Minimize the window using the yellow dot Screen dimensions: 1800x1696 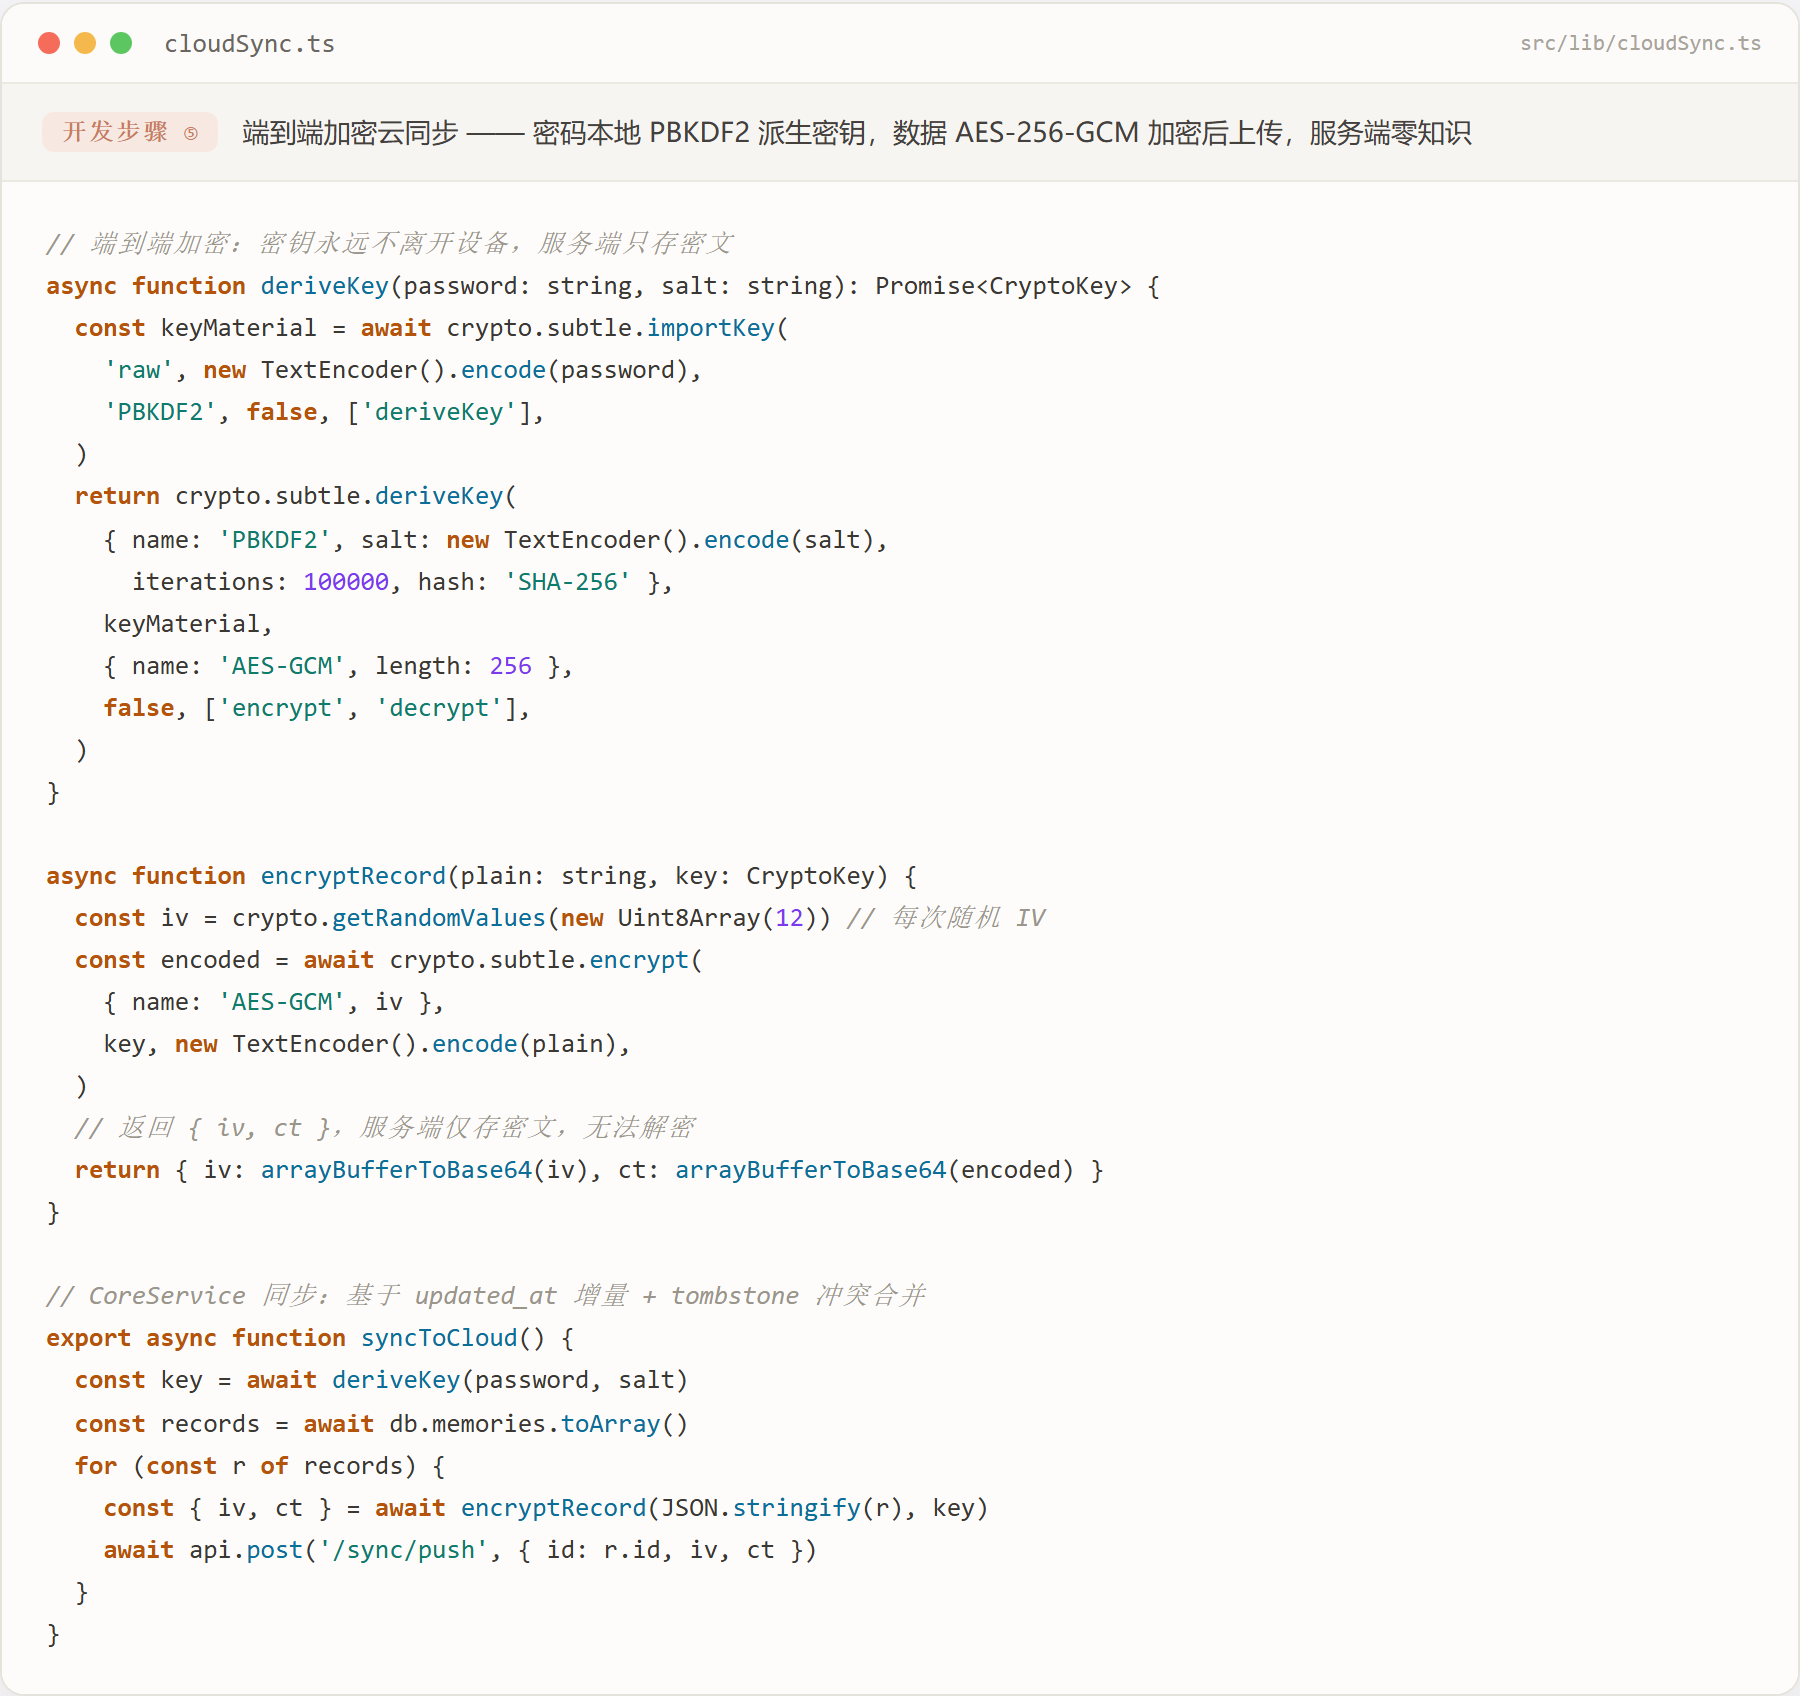[85, 43]
